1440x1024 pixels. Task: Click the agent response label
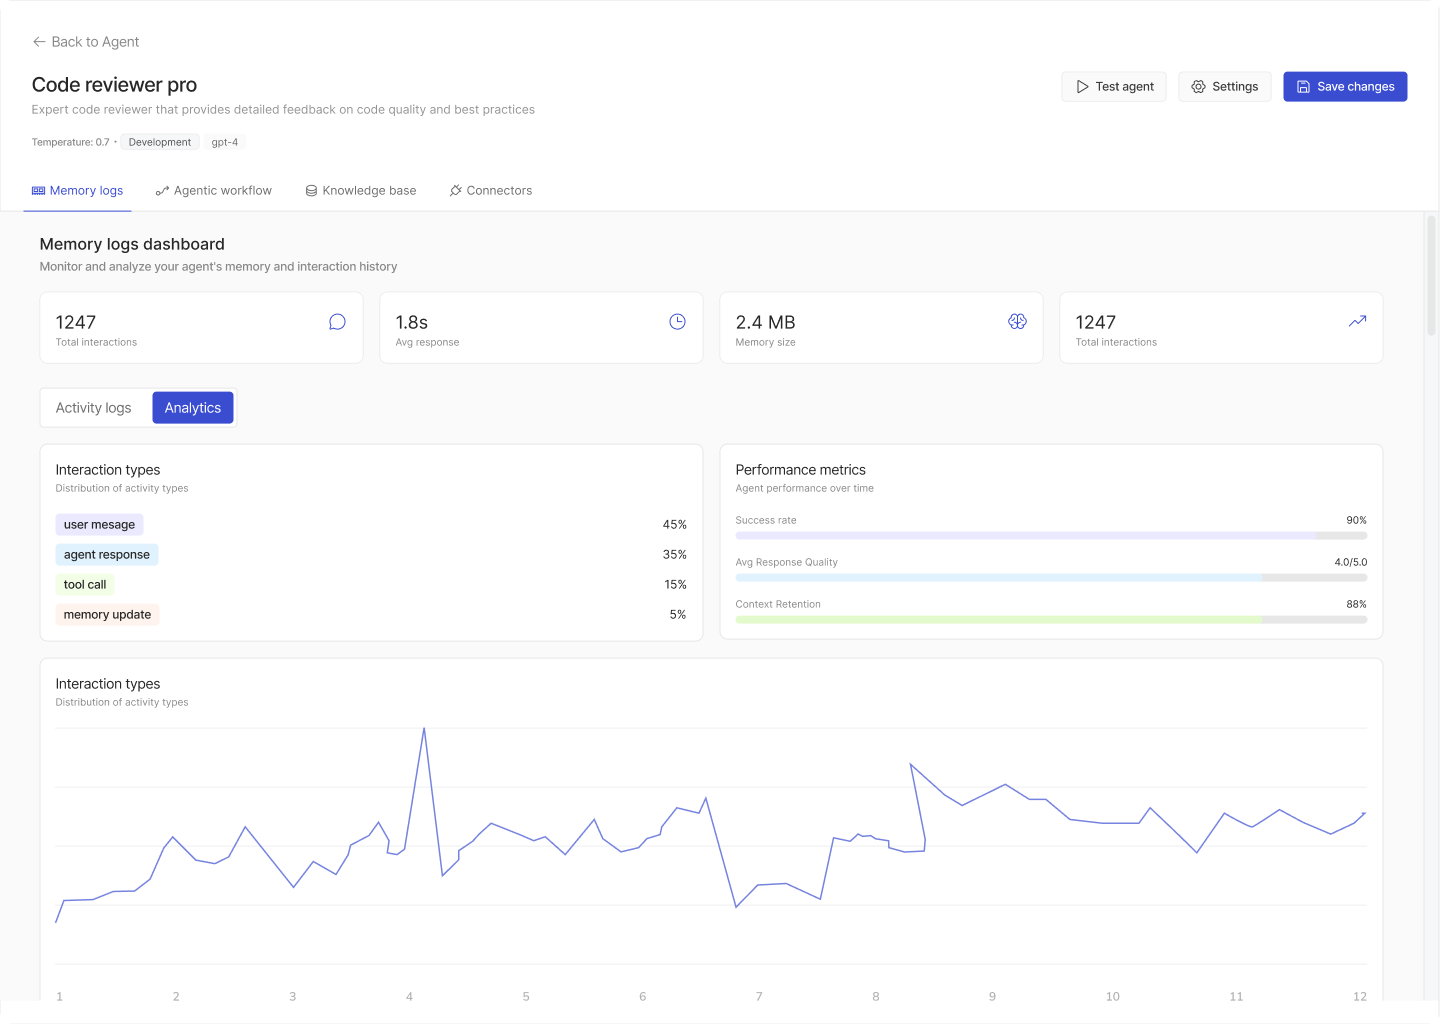(x=107, y=555)
